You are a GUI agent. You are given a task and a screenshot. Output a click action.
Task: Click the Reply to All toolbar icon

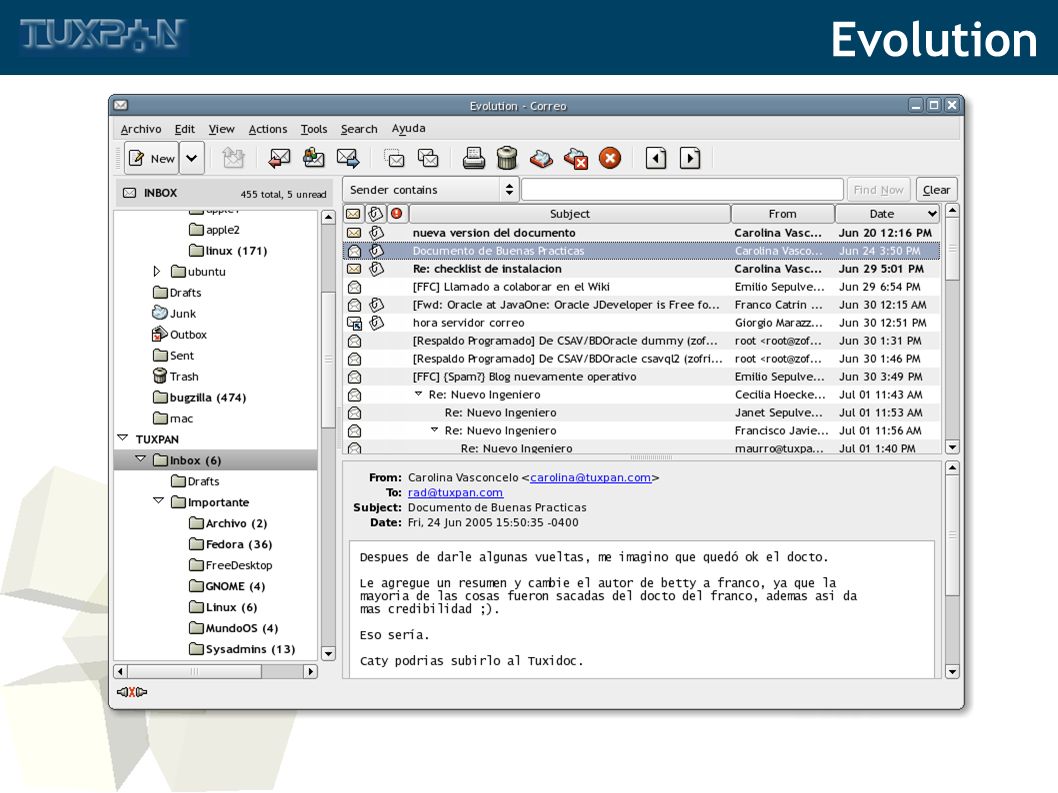(313, 159)
